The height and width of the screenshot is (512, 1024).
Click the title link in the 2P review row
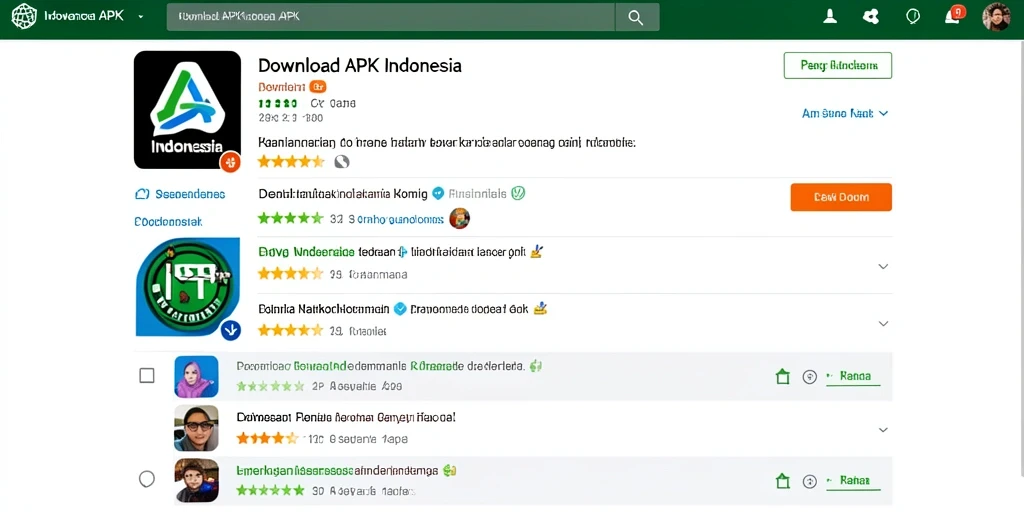[380, 366]
